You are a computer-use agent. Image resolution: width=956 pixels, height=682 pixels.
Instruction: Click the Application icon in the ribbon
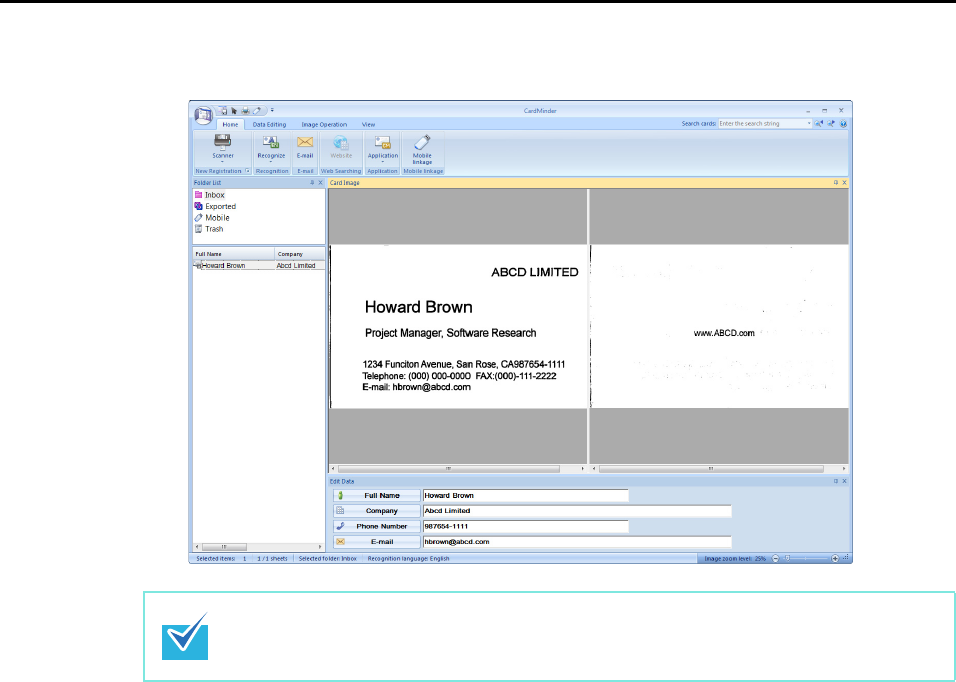click(x=383, y=143)
